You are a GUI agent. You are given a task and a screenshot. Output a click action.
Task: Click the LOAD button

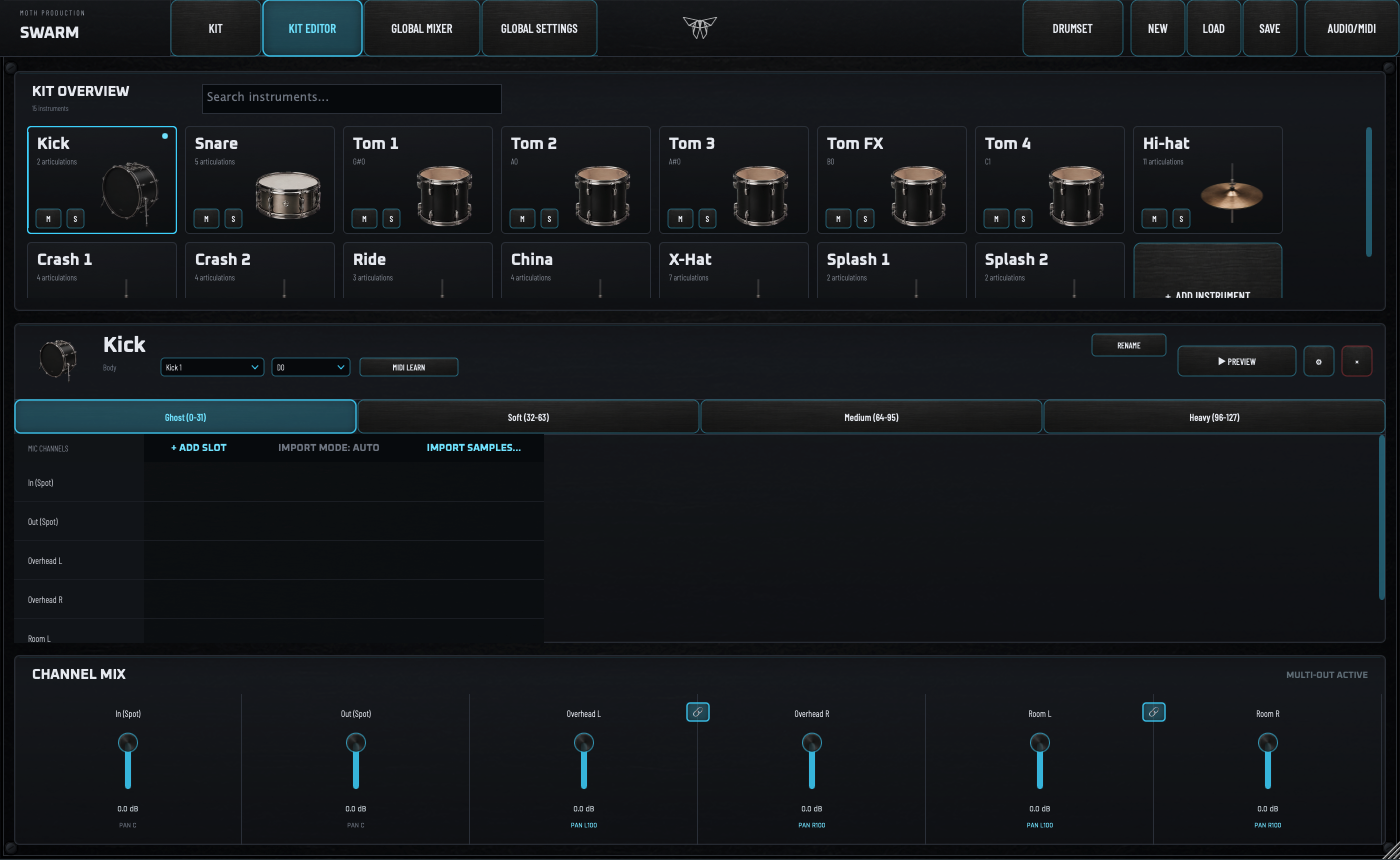tap(1214, 28)
